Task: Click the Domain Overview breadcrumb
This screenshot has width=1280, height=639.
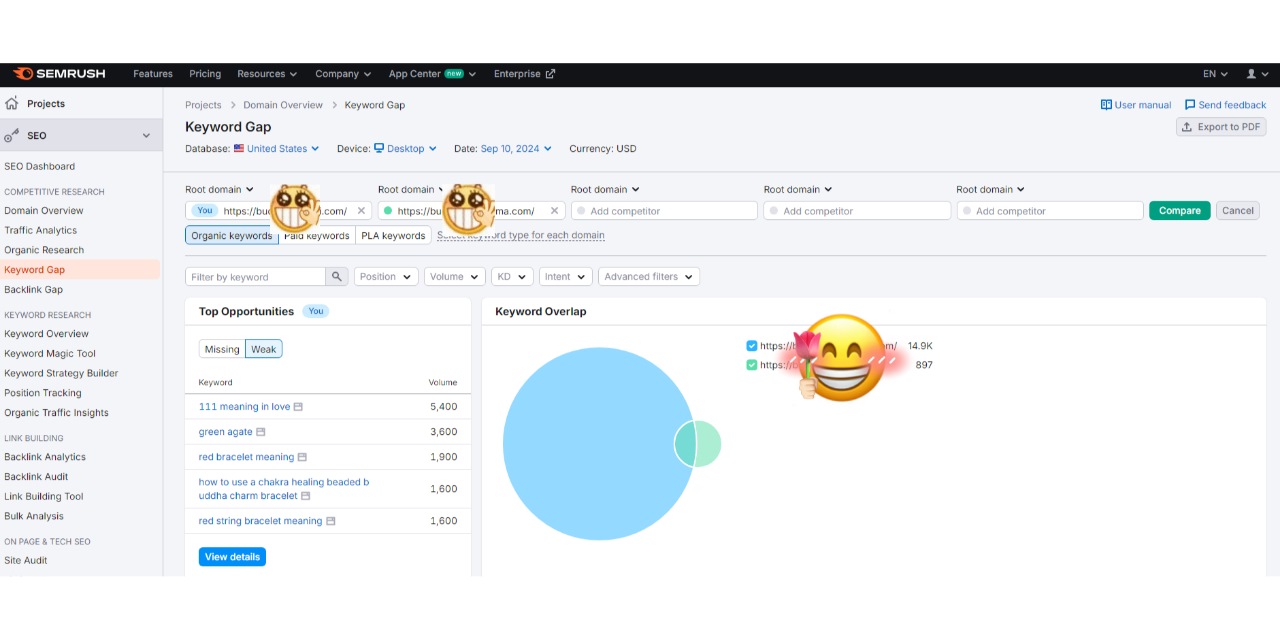Action: coord(283,105)
